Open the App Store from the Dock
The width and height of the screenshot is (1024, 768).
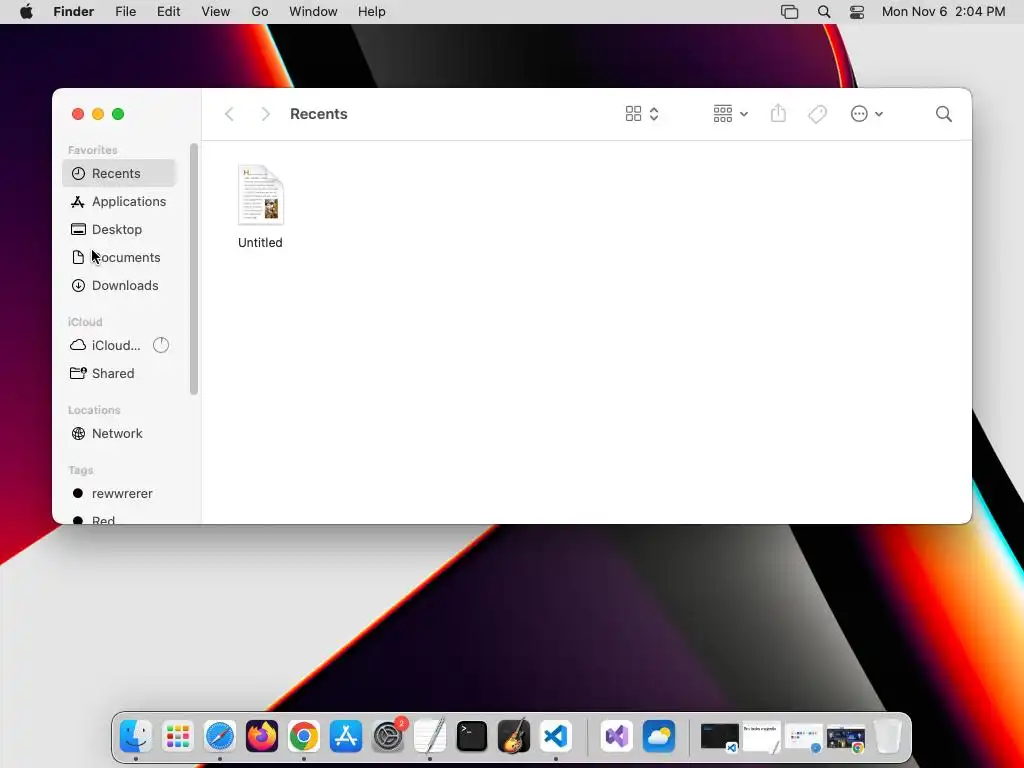[345, 737]
